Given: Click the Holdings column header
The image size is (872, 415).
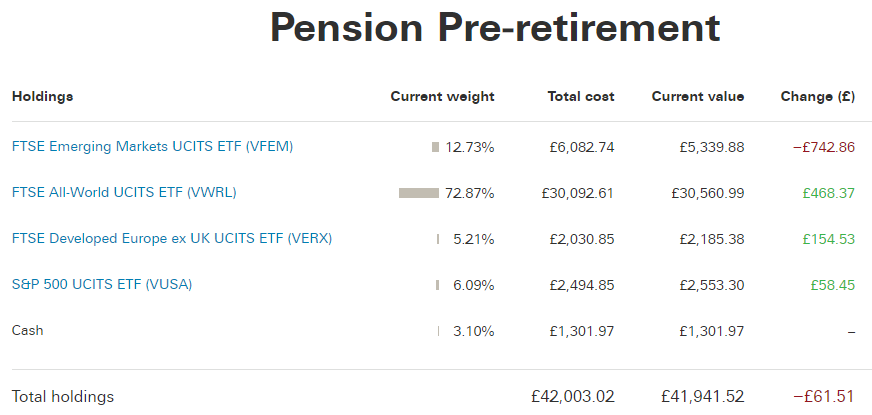Looking at the screenshot, I should (42, 96).
